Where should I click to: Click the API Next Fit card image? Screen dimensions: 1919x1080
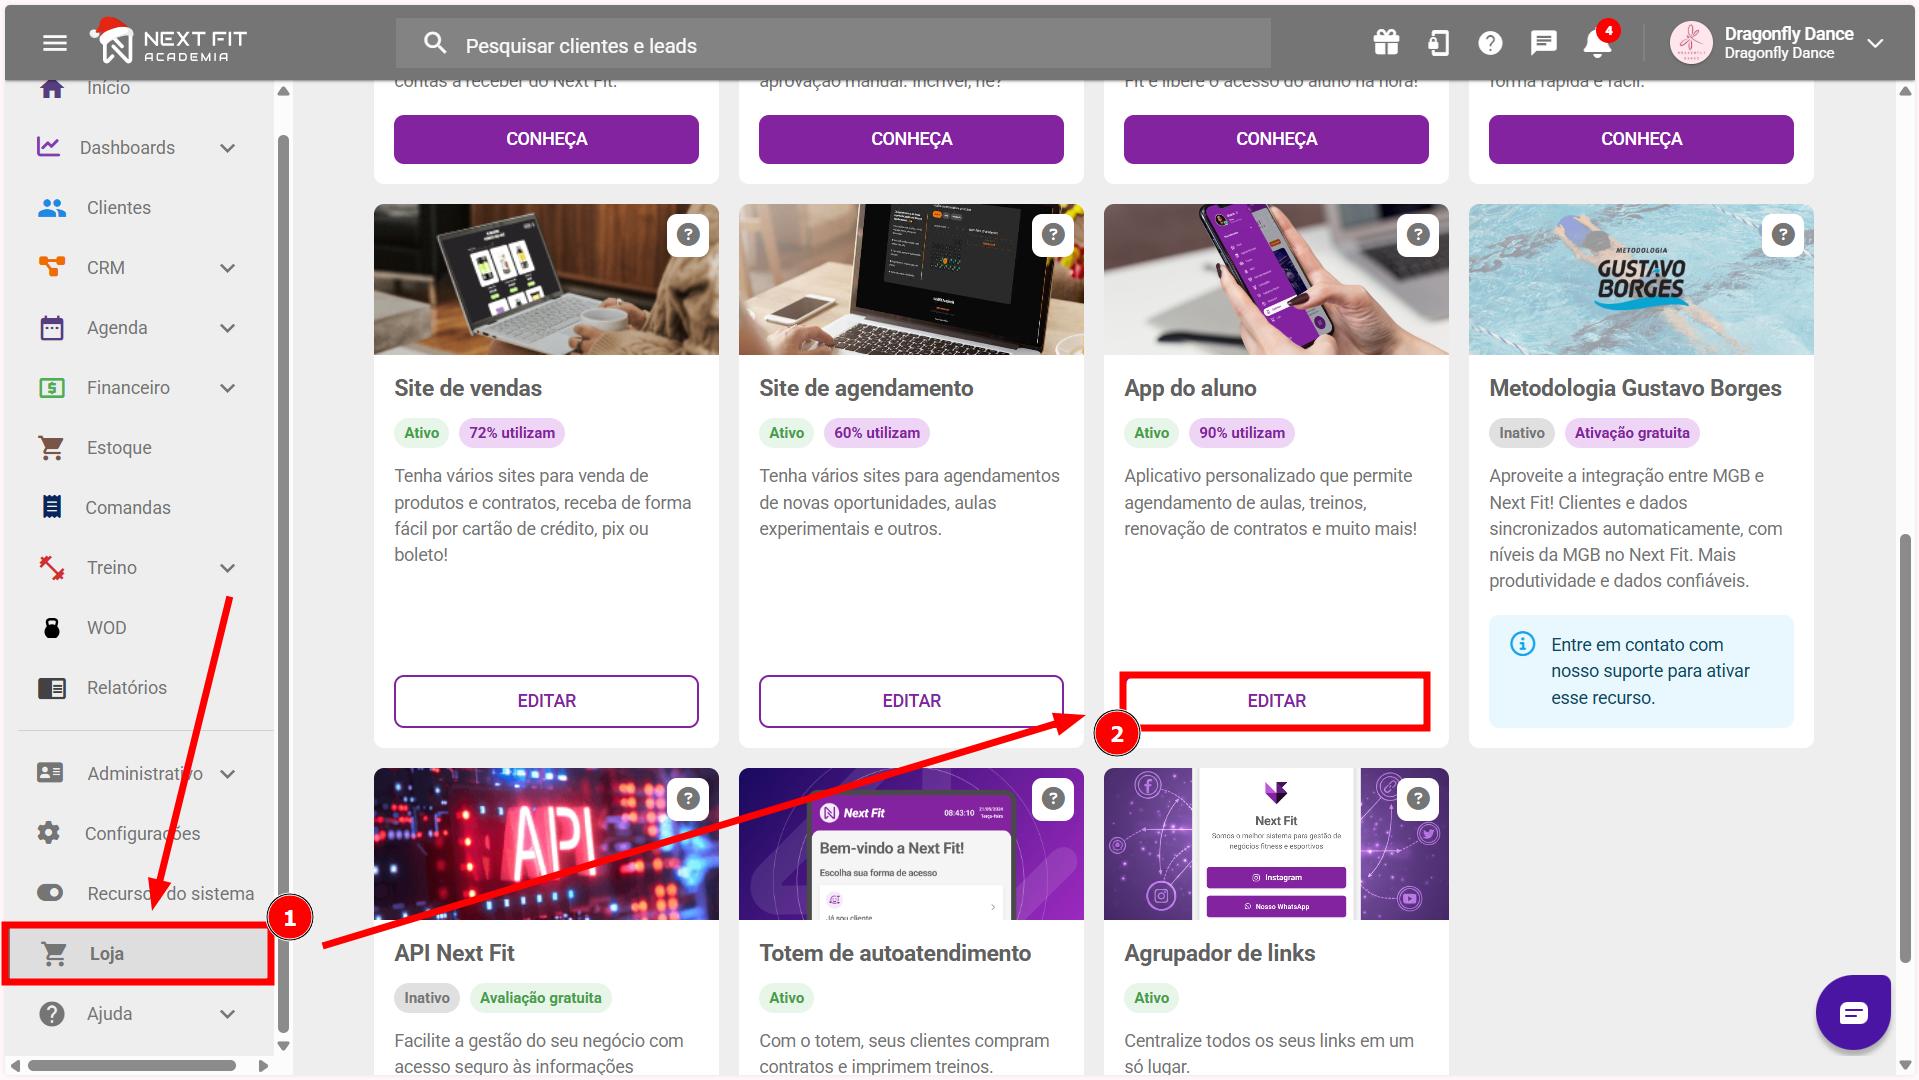click(x=546, y=844)
